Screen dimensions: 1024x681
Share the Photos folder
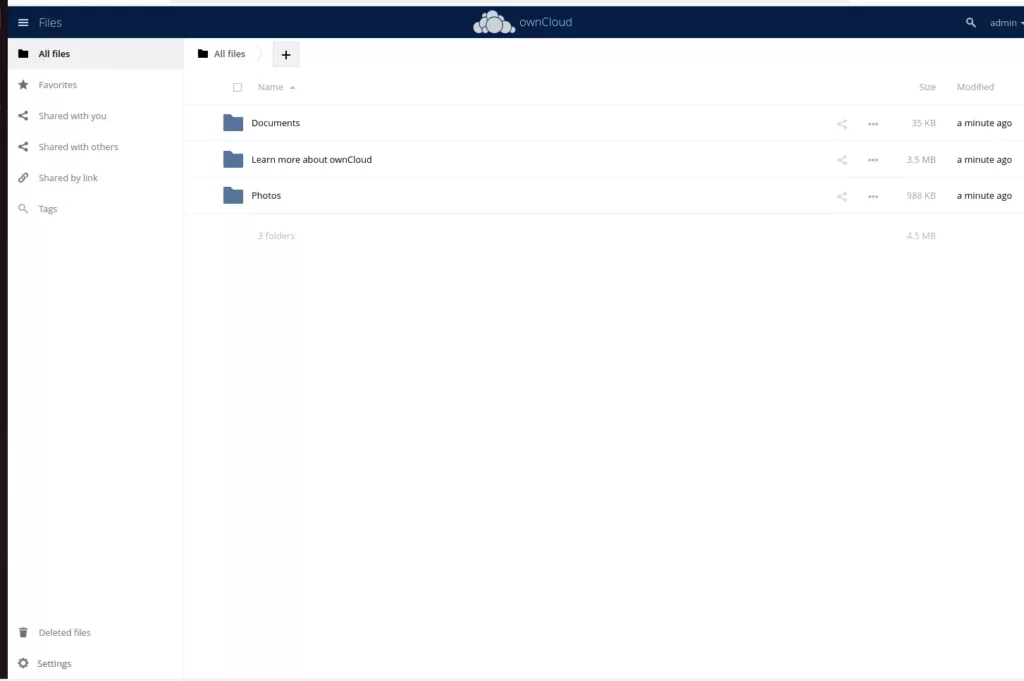tap(842, 197)
